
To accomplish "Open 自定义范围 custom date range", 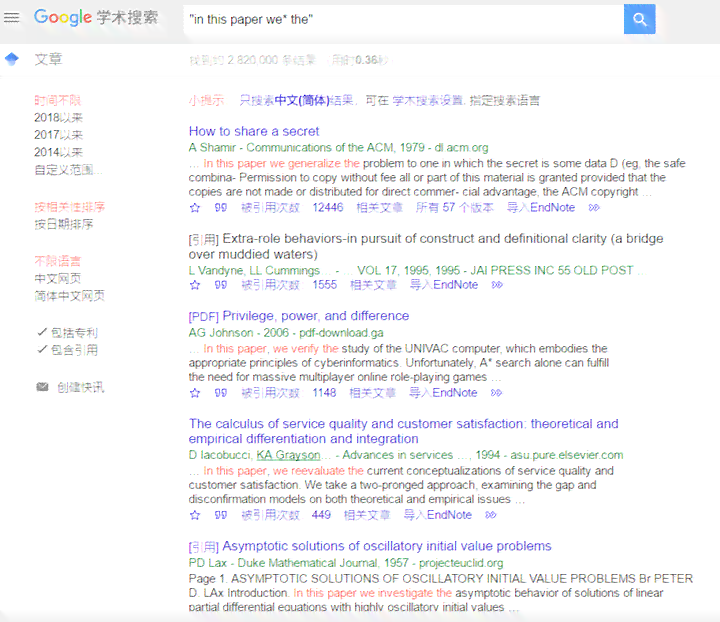I will tap(68, 170).
